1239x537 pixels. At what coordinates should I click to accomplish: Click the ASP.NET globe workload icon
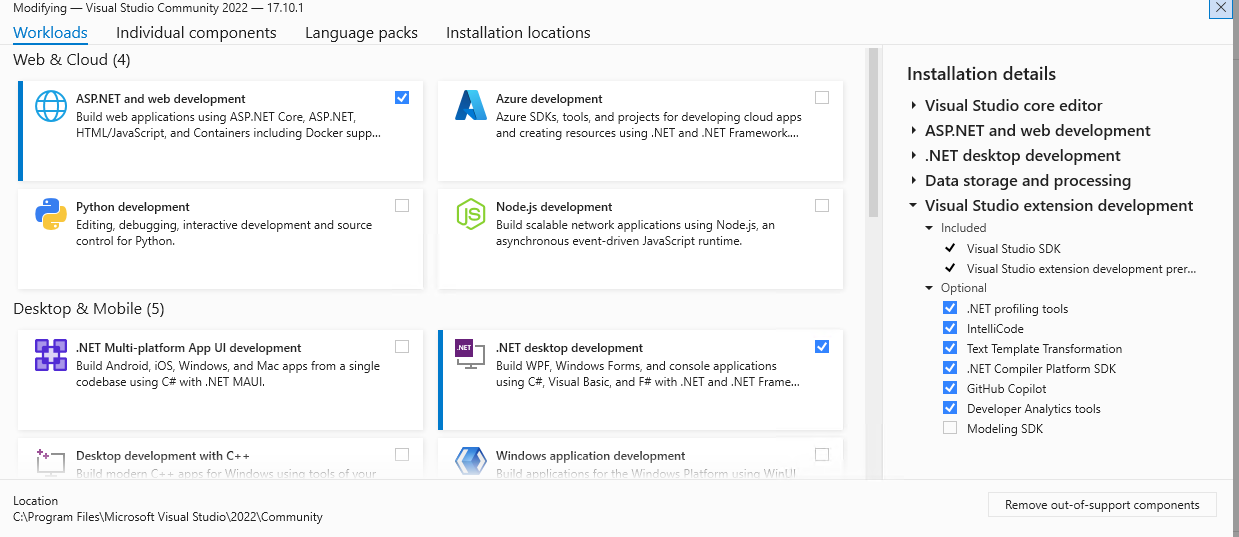51,105
